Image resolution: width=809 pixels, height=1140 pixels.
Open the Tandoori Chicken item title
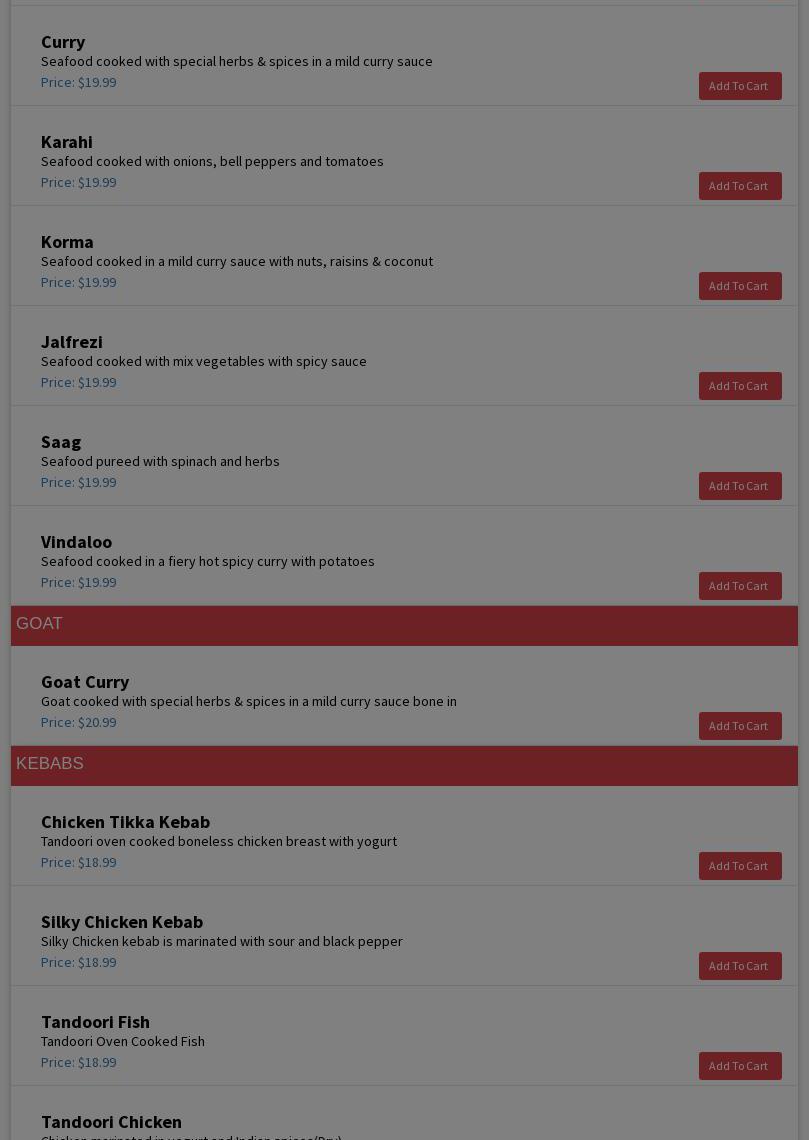111,1122
